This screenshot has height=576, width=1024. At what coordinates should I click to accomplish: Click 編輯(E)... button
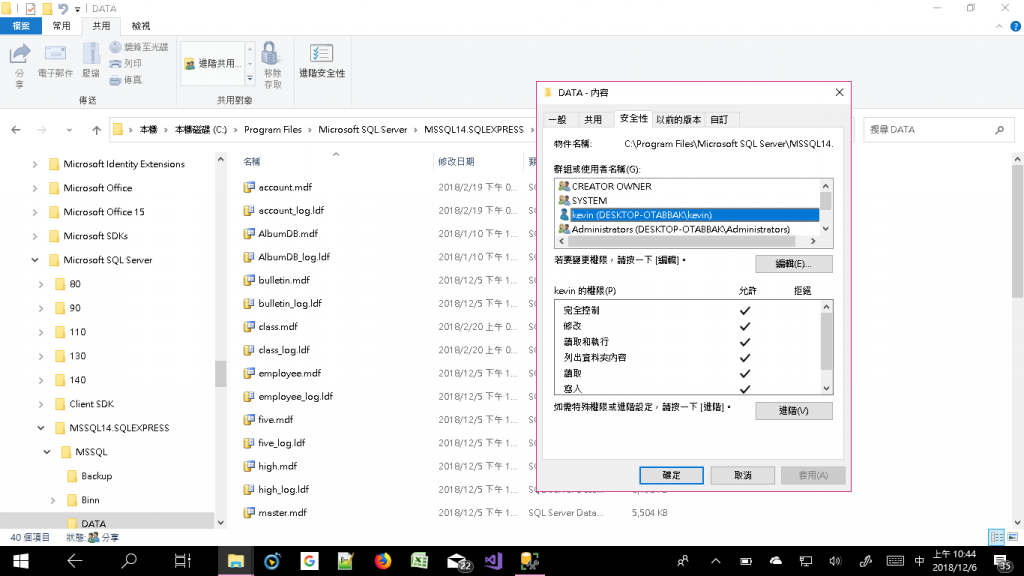pos(793,264)
